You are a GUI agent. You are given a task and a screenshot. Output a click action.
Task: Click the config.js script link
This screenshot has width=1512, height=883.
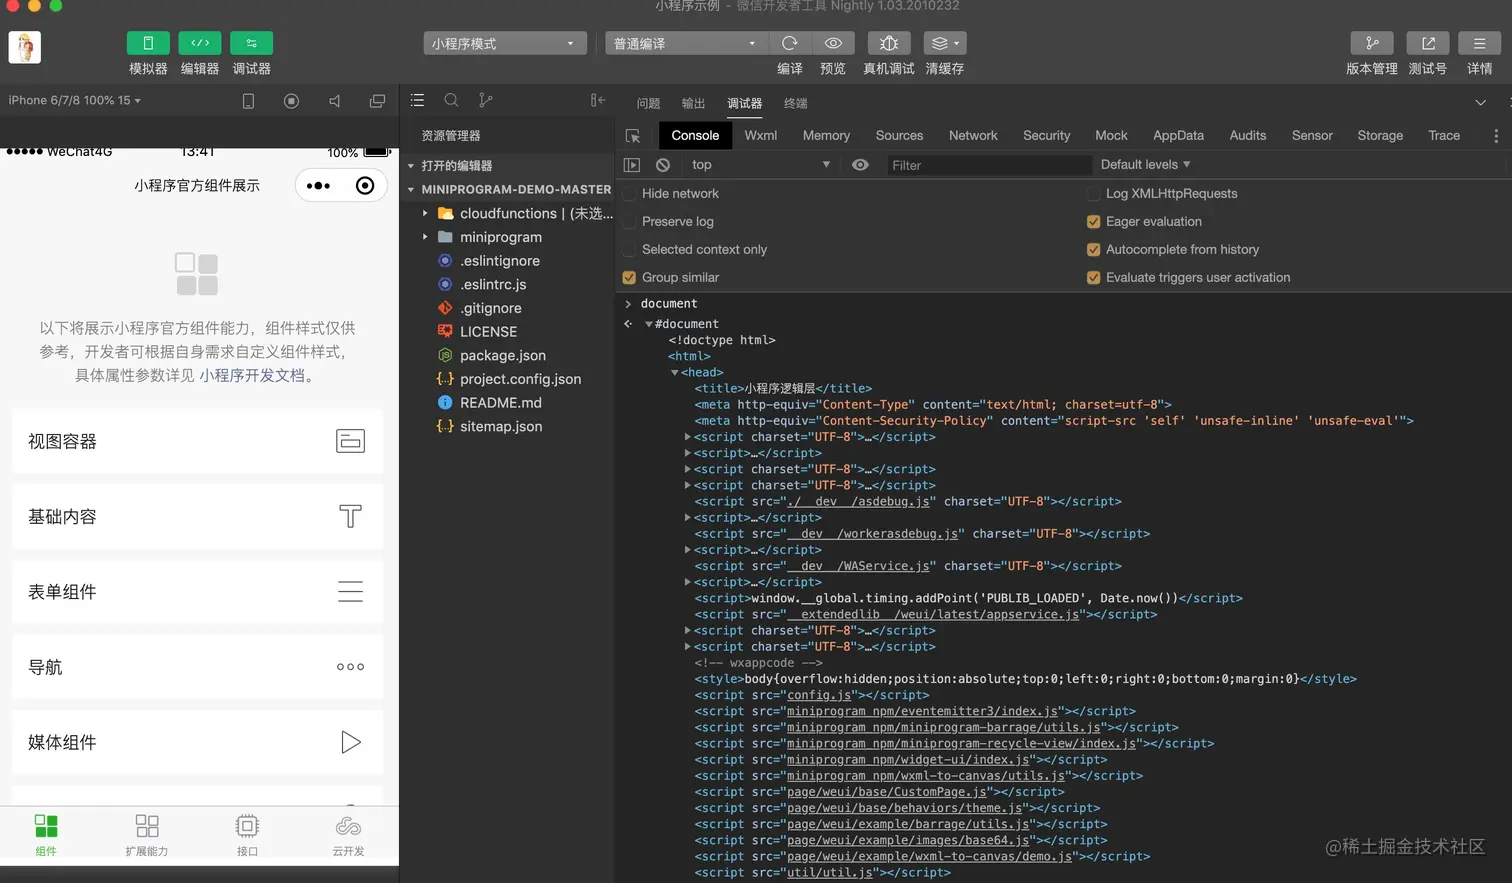click(x=819, y=695)
